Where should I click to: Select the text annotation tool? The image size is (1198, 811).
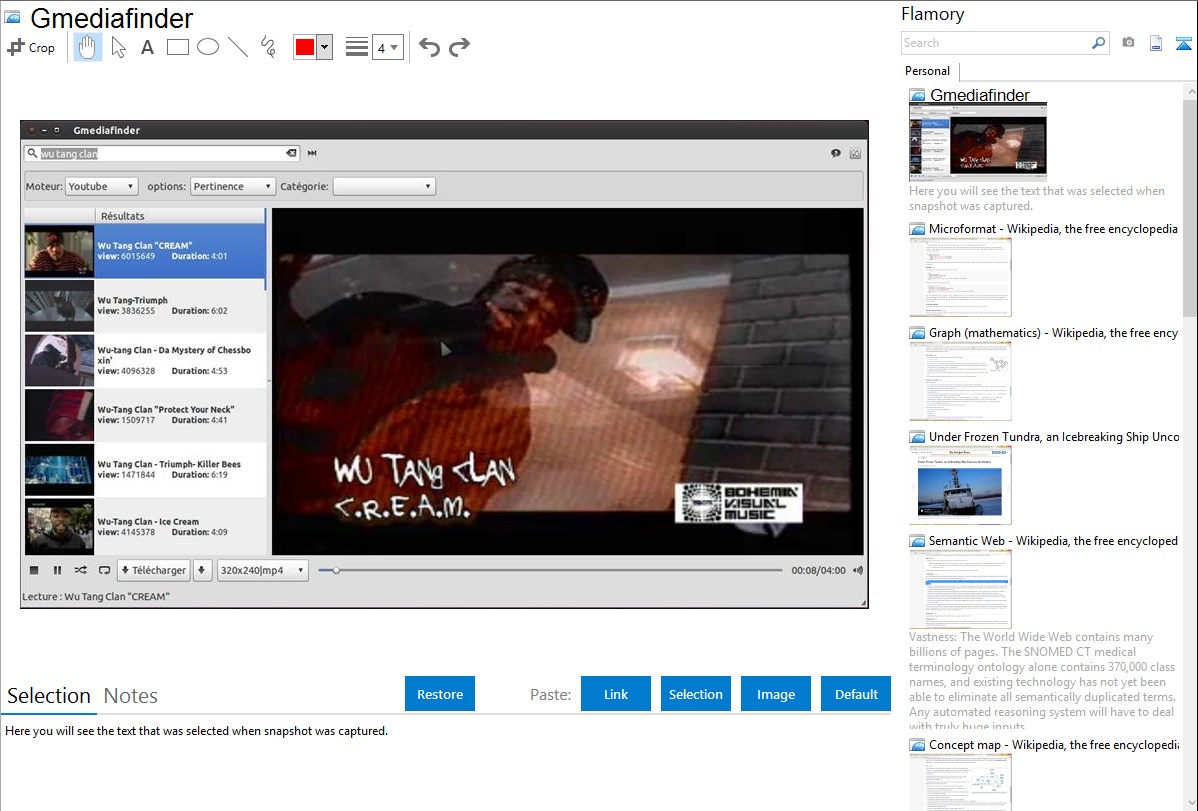pyautogui.click(x=147, y=47)
